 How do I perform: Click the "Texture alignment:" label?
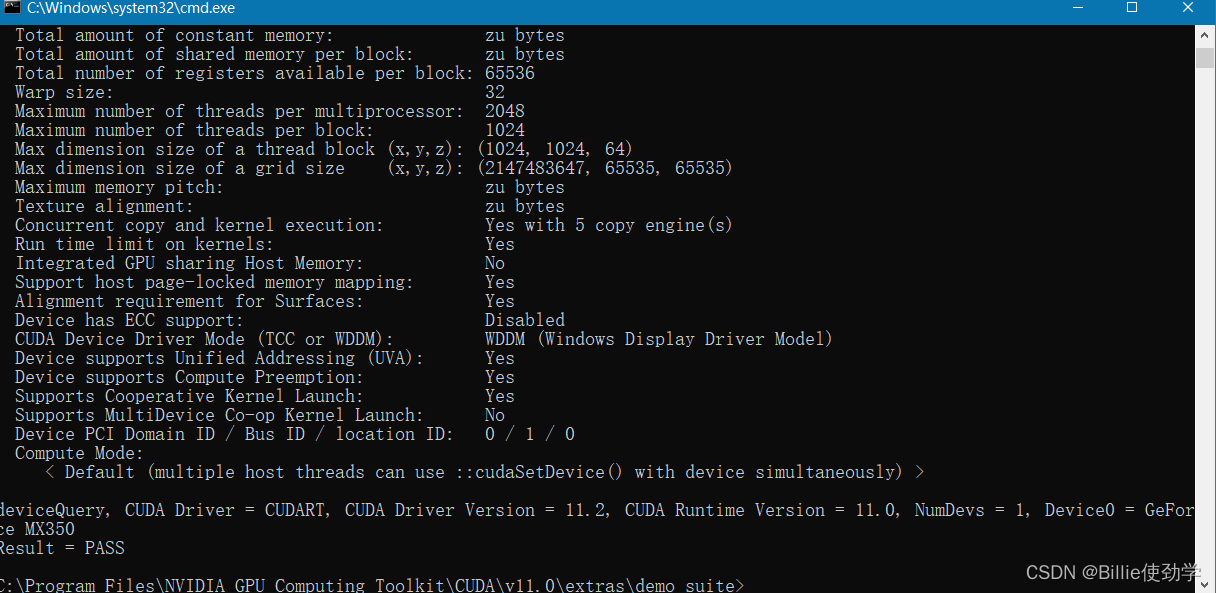(104, 206)
